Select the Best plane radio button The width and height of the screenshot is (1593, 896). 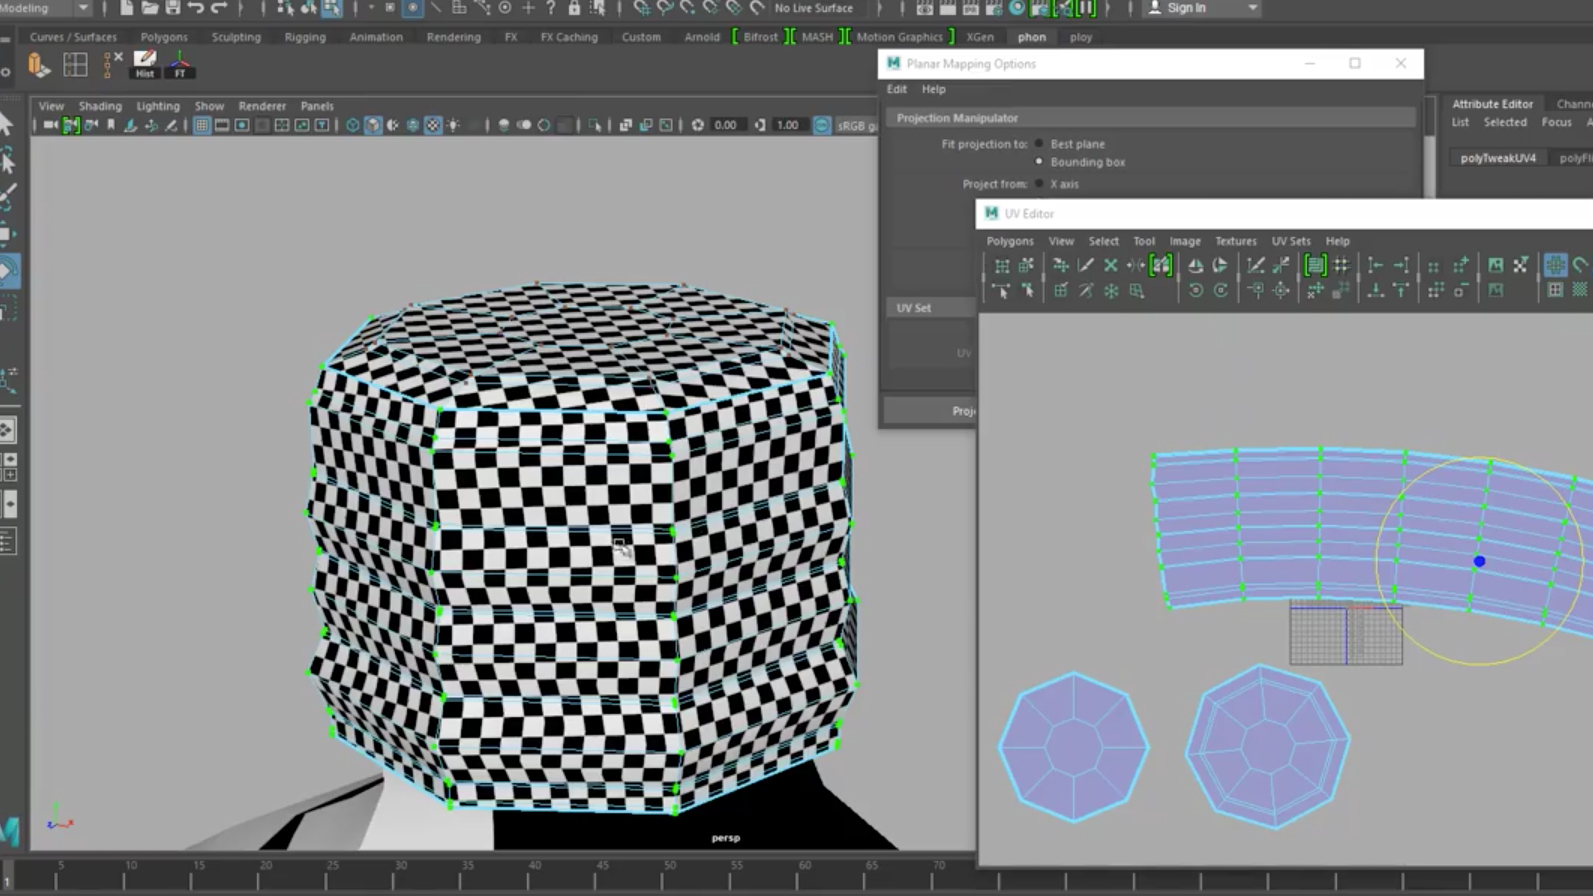click(1039, 144)
